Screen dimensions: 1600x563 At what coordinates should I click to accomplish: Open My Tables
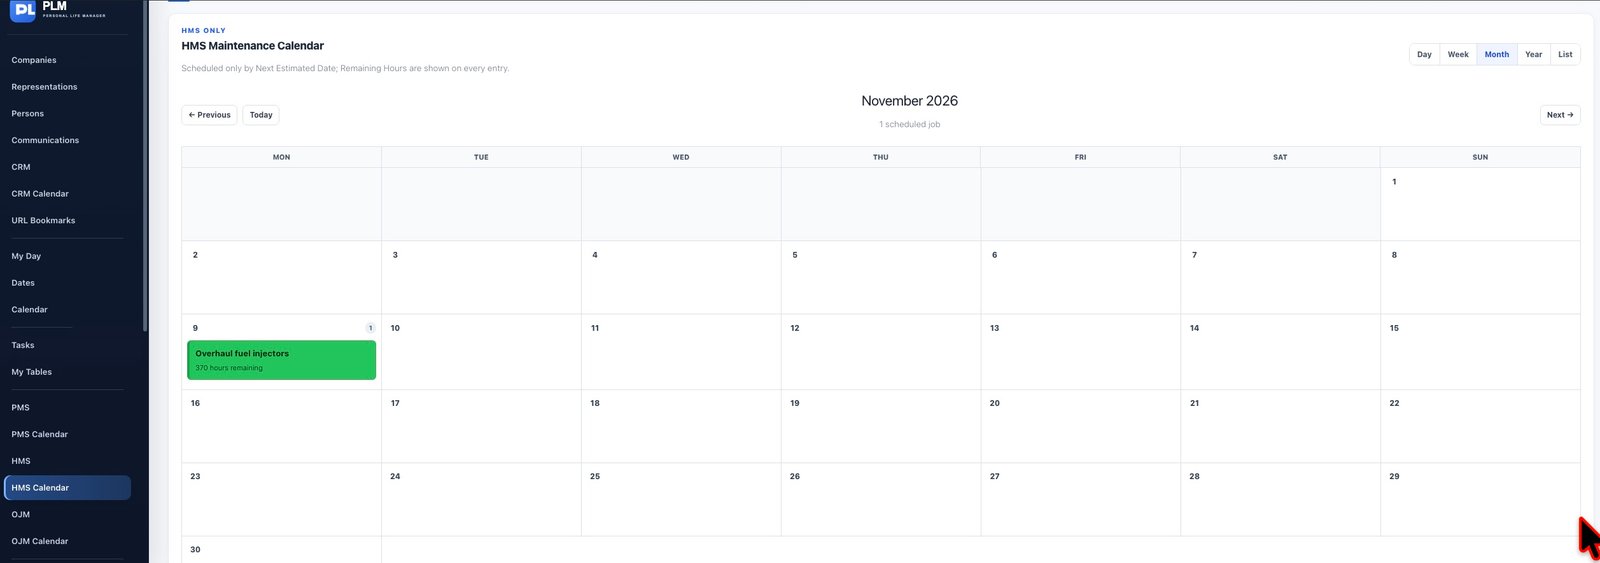pos(32,372)
